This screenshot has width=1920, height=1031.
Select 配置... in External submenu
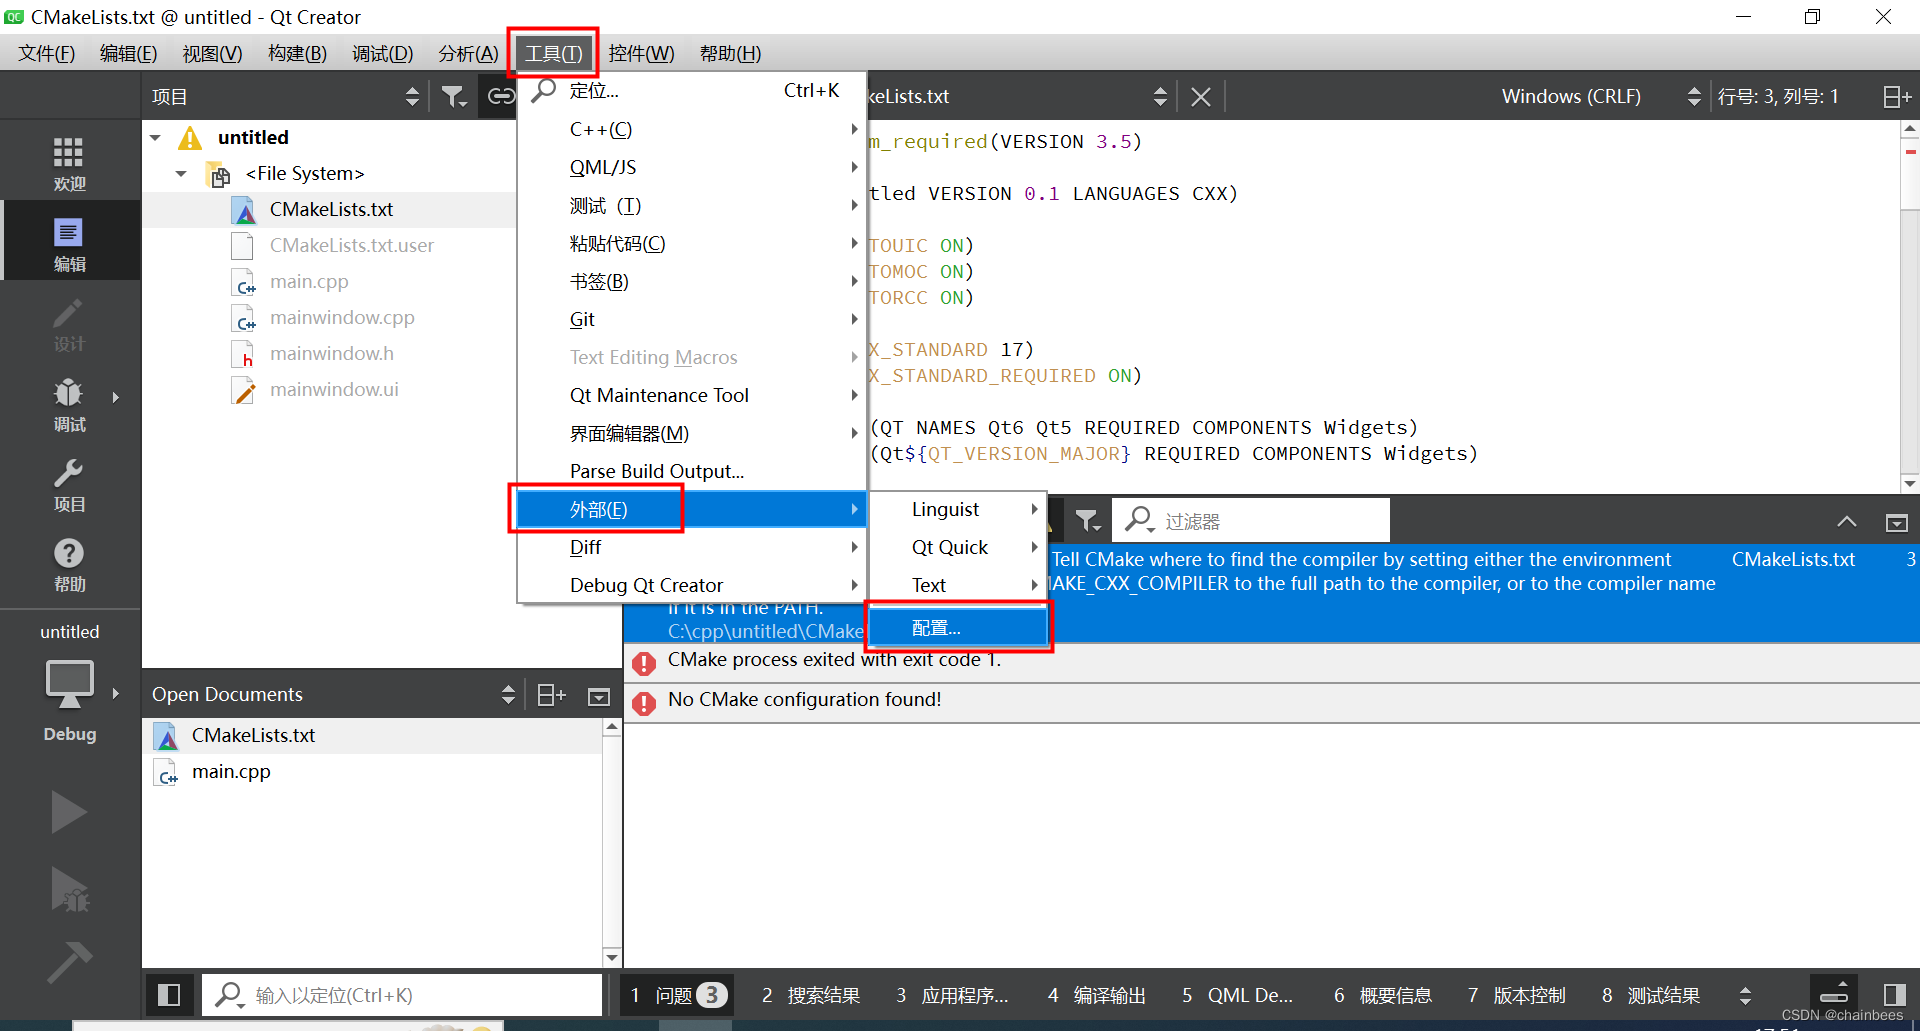pyautogui.click(x=958, y=628)
